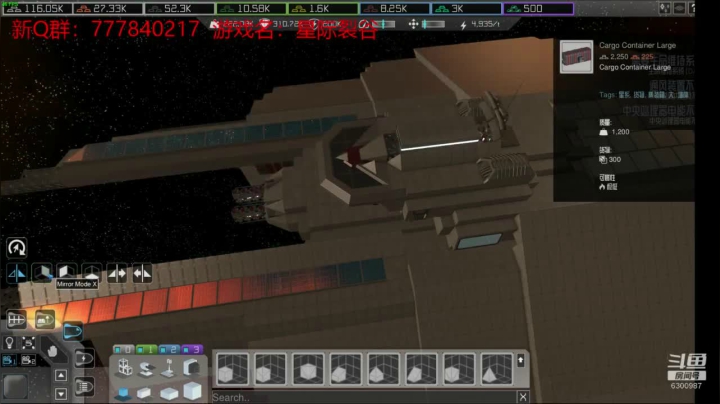Choose the eighth pyramid block shape
This screenshot has width=720, height=404.
pos(496,368)
